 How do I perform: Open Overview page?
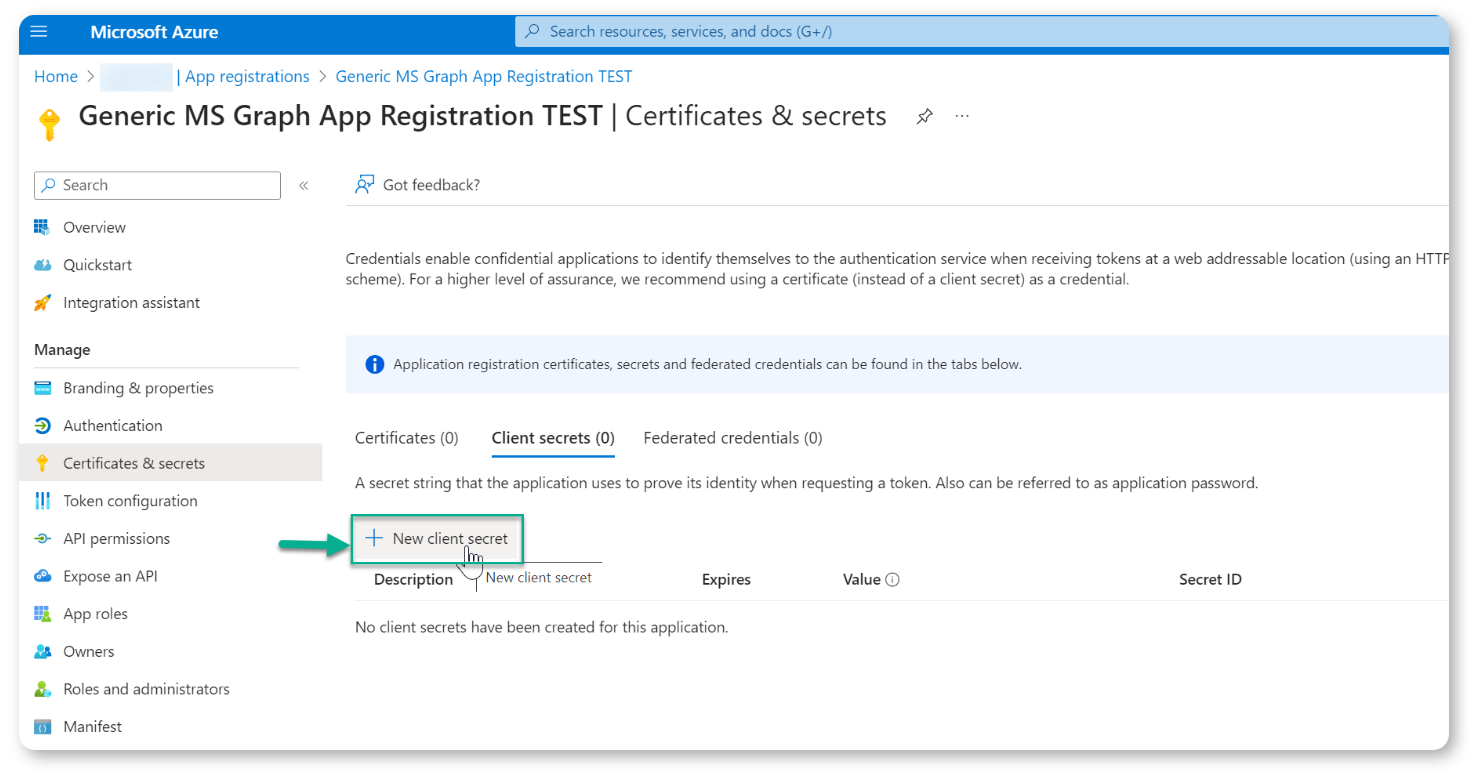94,228
